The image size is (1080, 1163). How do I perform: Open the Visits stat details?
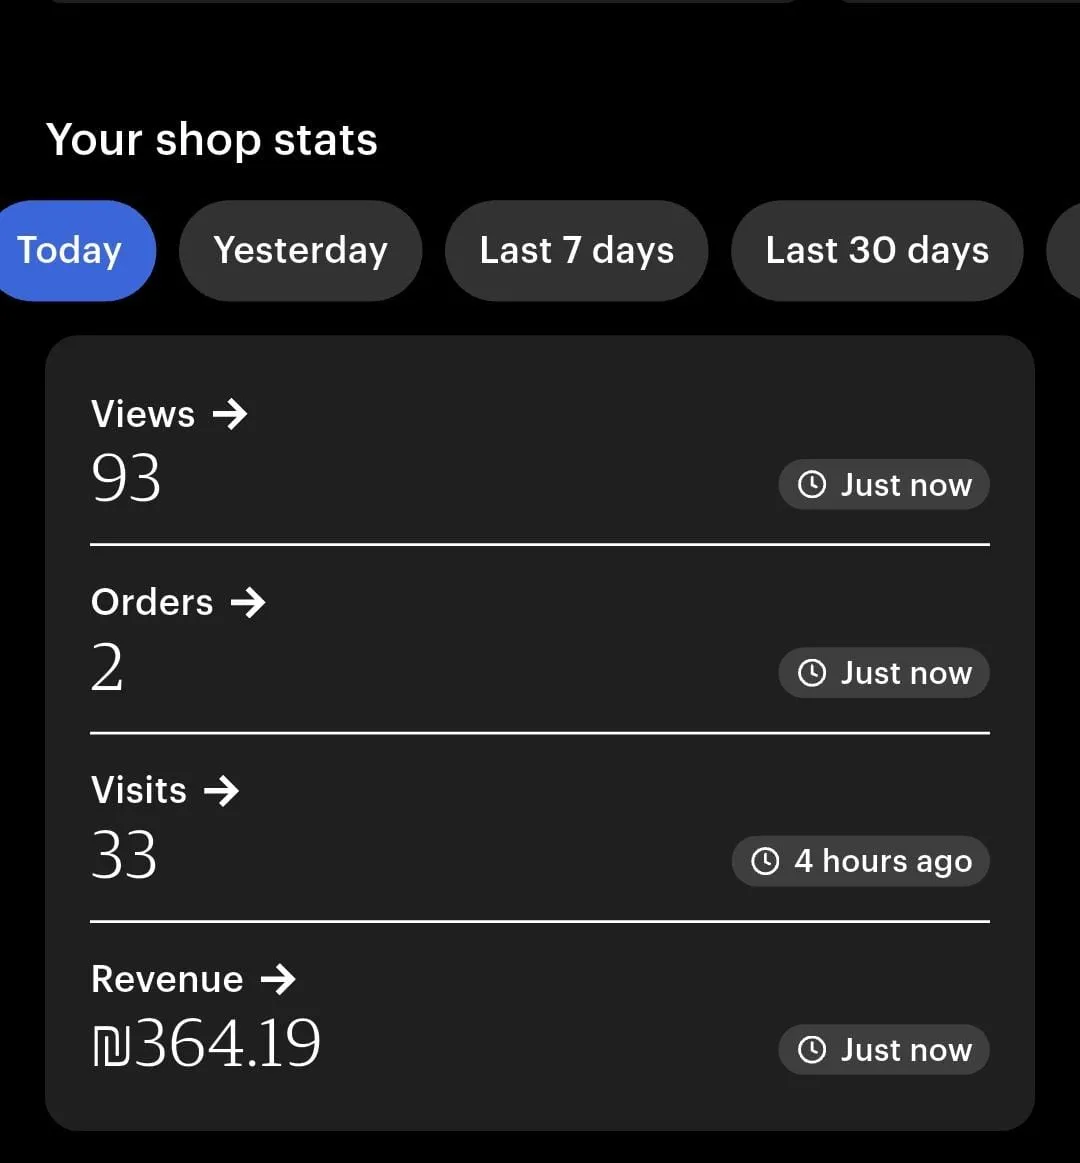pos(139,791)
